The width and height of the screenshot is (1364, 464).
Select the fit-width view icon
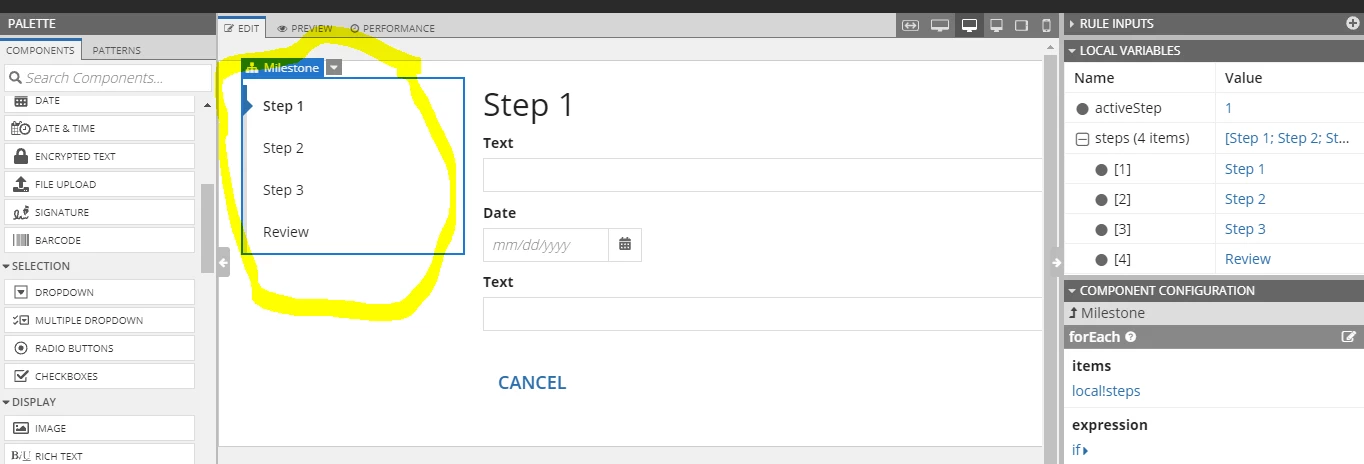pyautogui.click(x=910, y=25)
